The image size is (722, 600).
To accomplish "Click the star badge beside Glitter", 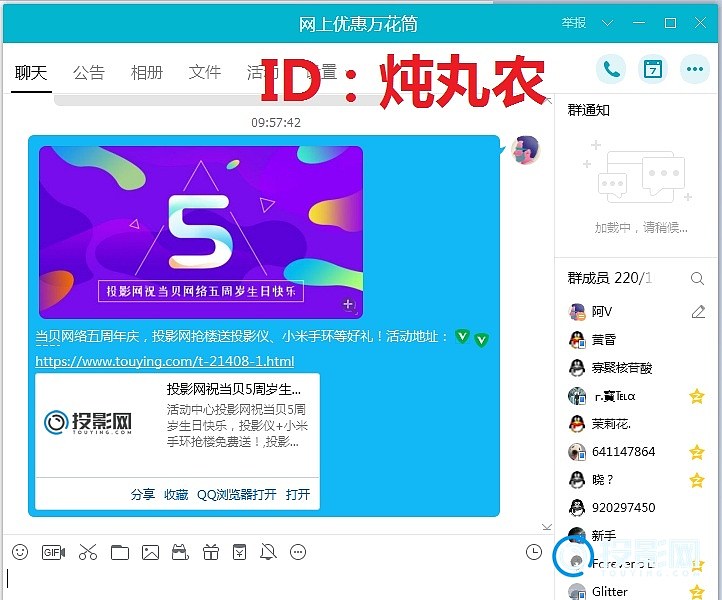I will click(x=697, y=591).
